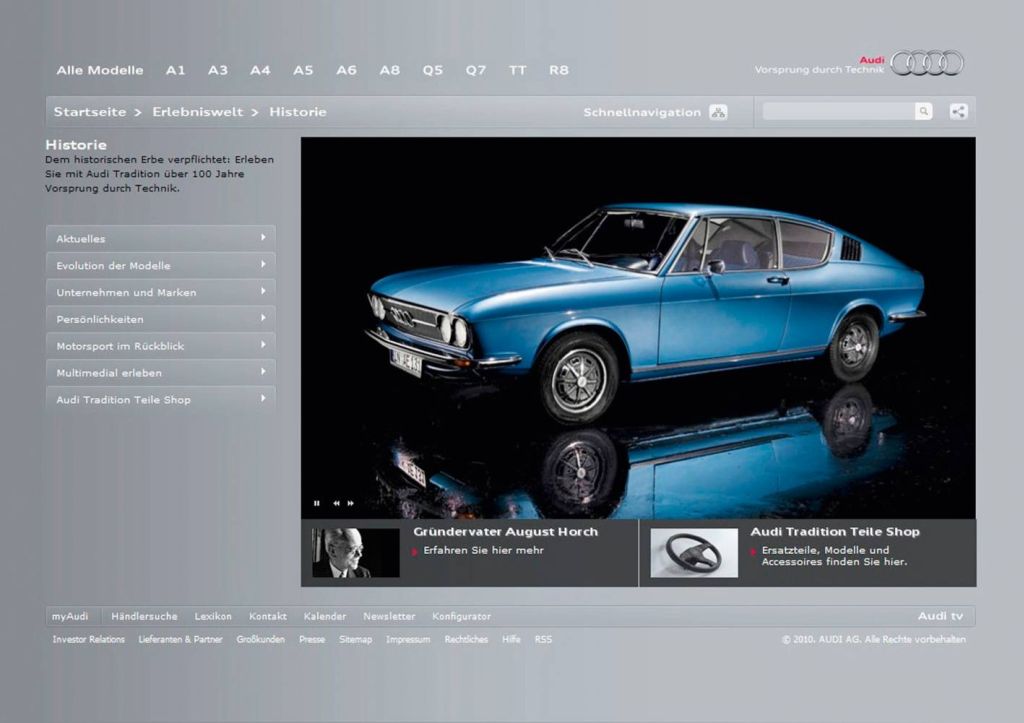This screenshot has height=723, width=1024.
Task: Select the R8 model tab
Action: (x=559, y=70)
